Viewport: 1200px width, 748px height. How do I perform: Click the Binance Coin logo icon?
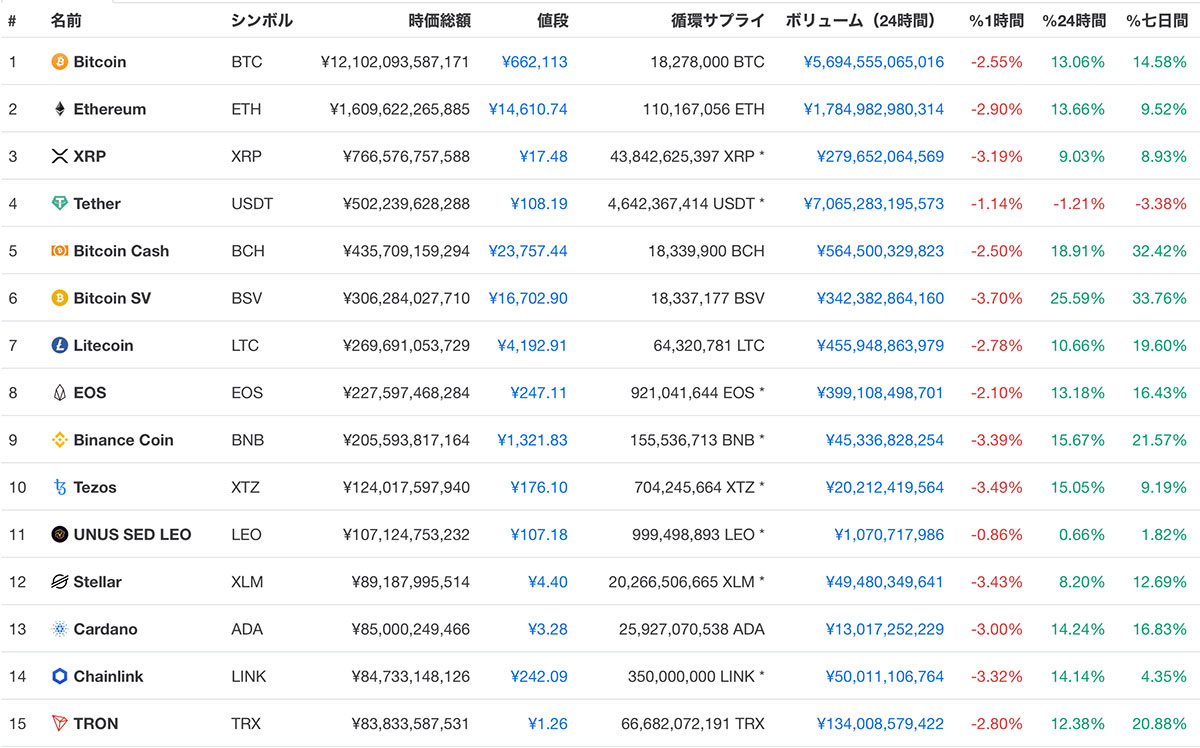(x=60, y=440)
